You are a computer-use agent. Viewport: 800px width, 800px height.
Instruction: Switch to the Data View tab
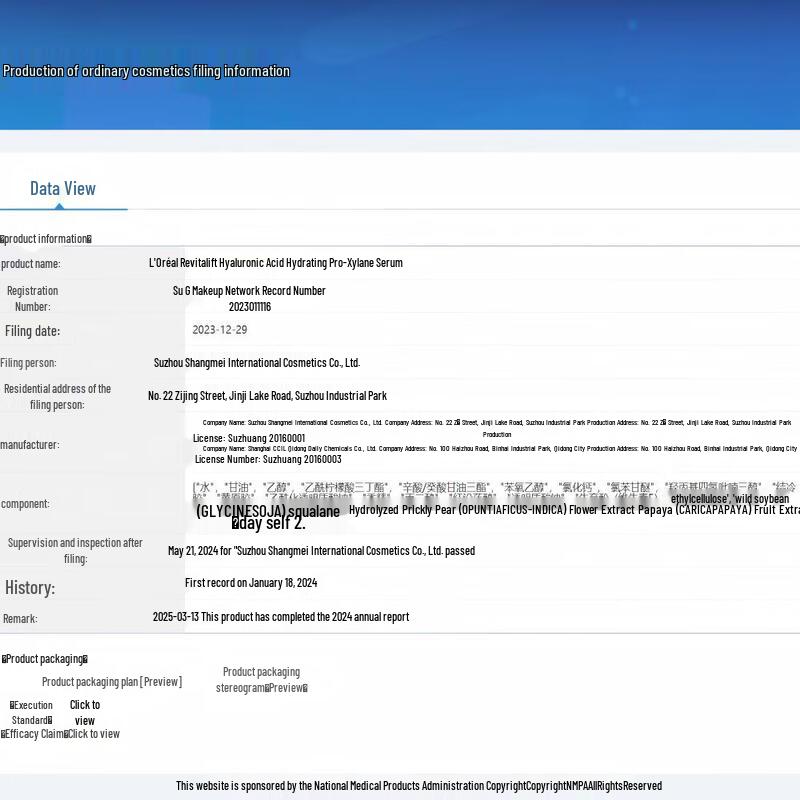[63, 189]
